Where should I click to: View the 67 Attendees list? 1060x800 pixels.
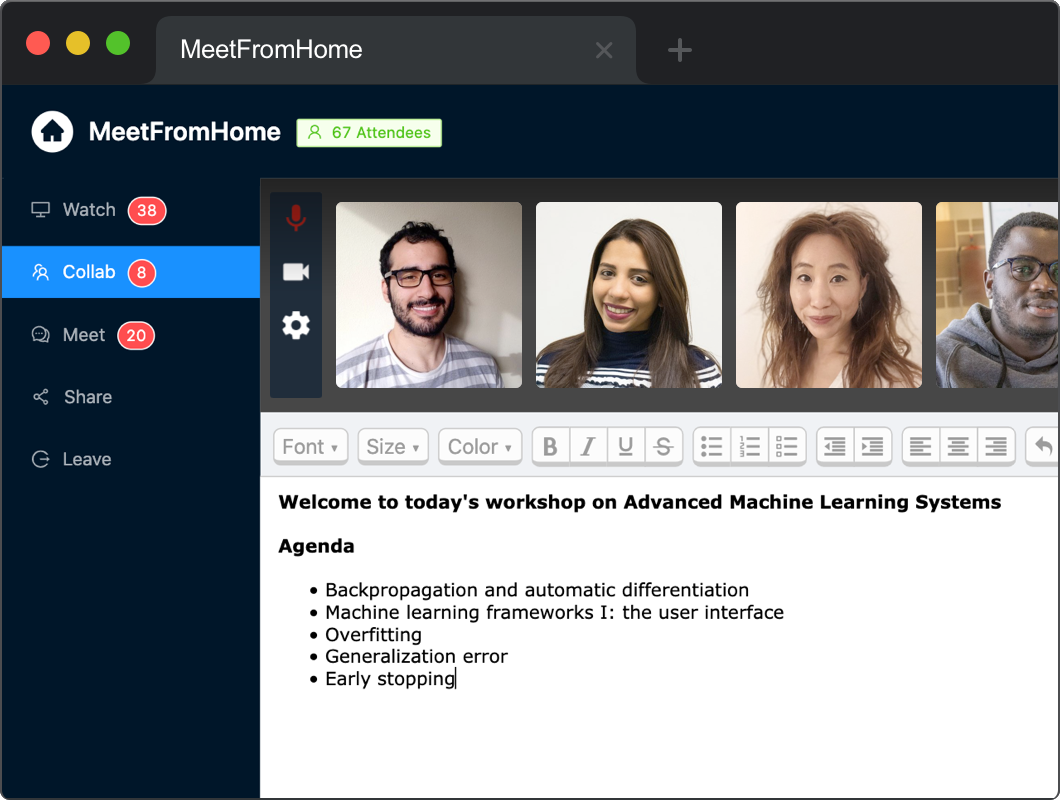[x=369, y=131]
